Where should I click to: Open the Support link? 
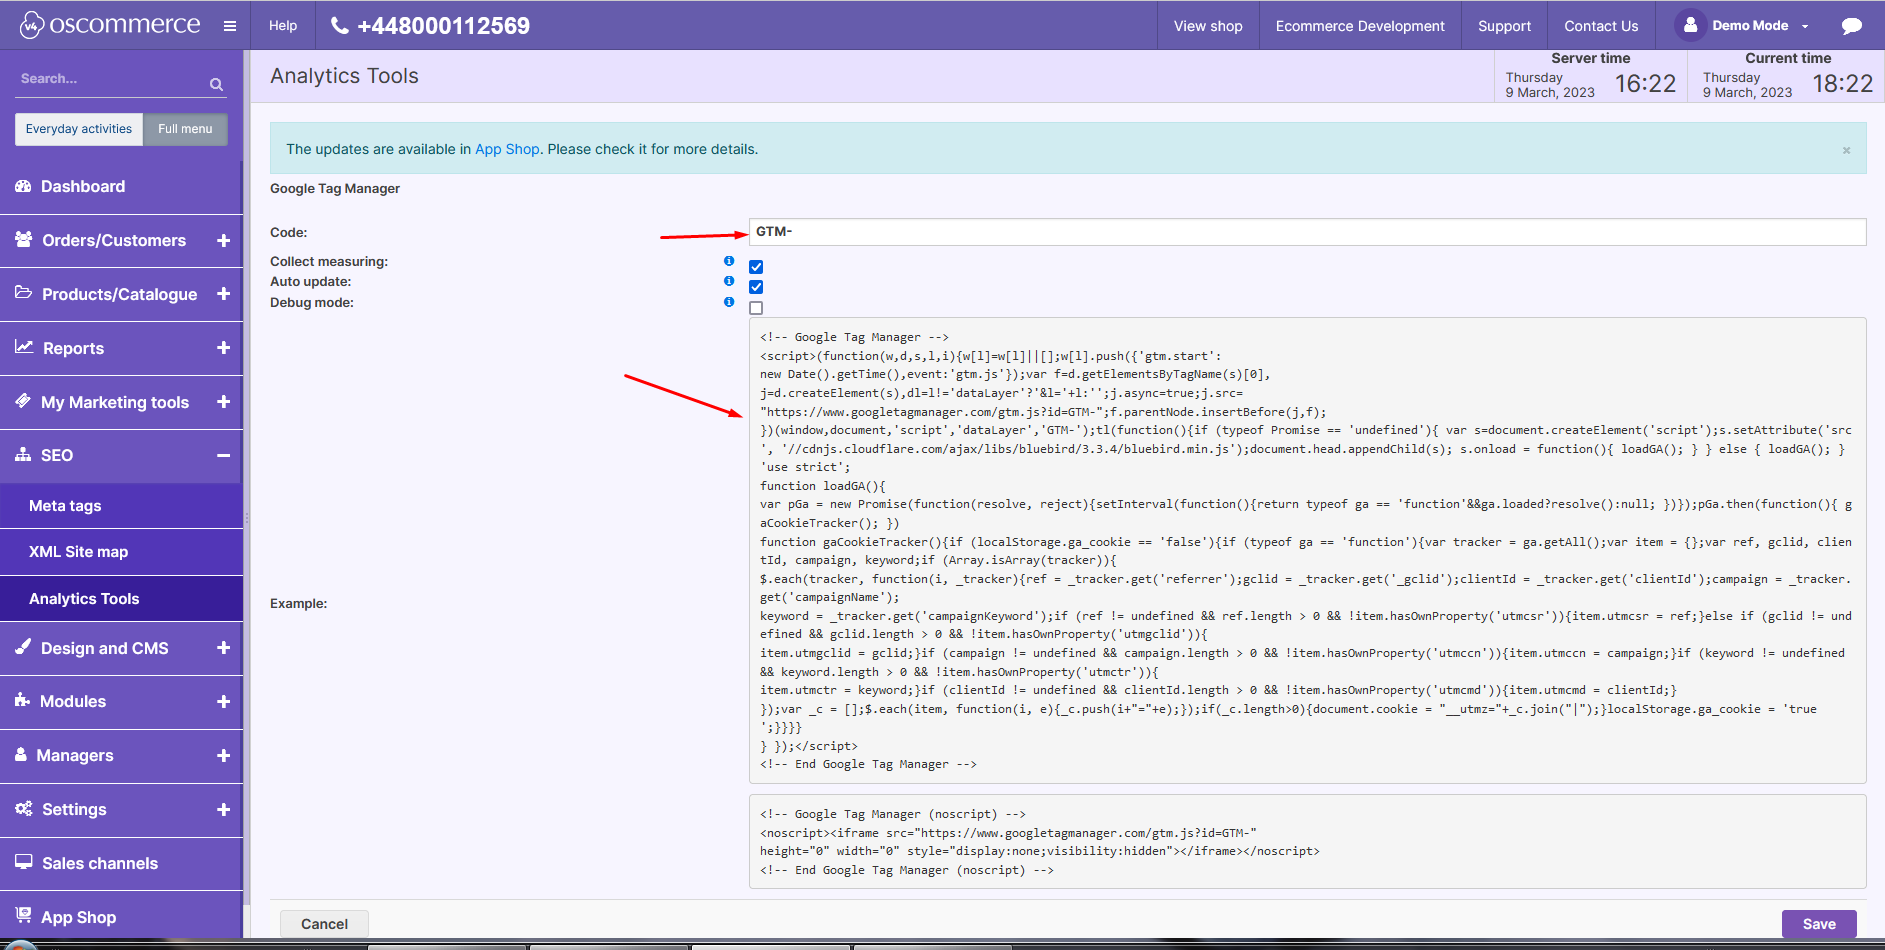click(1504, 26)
